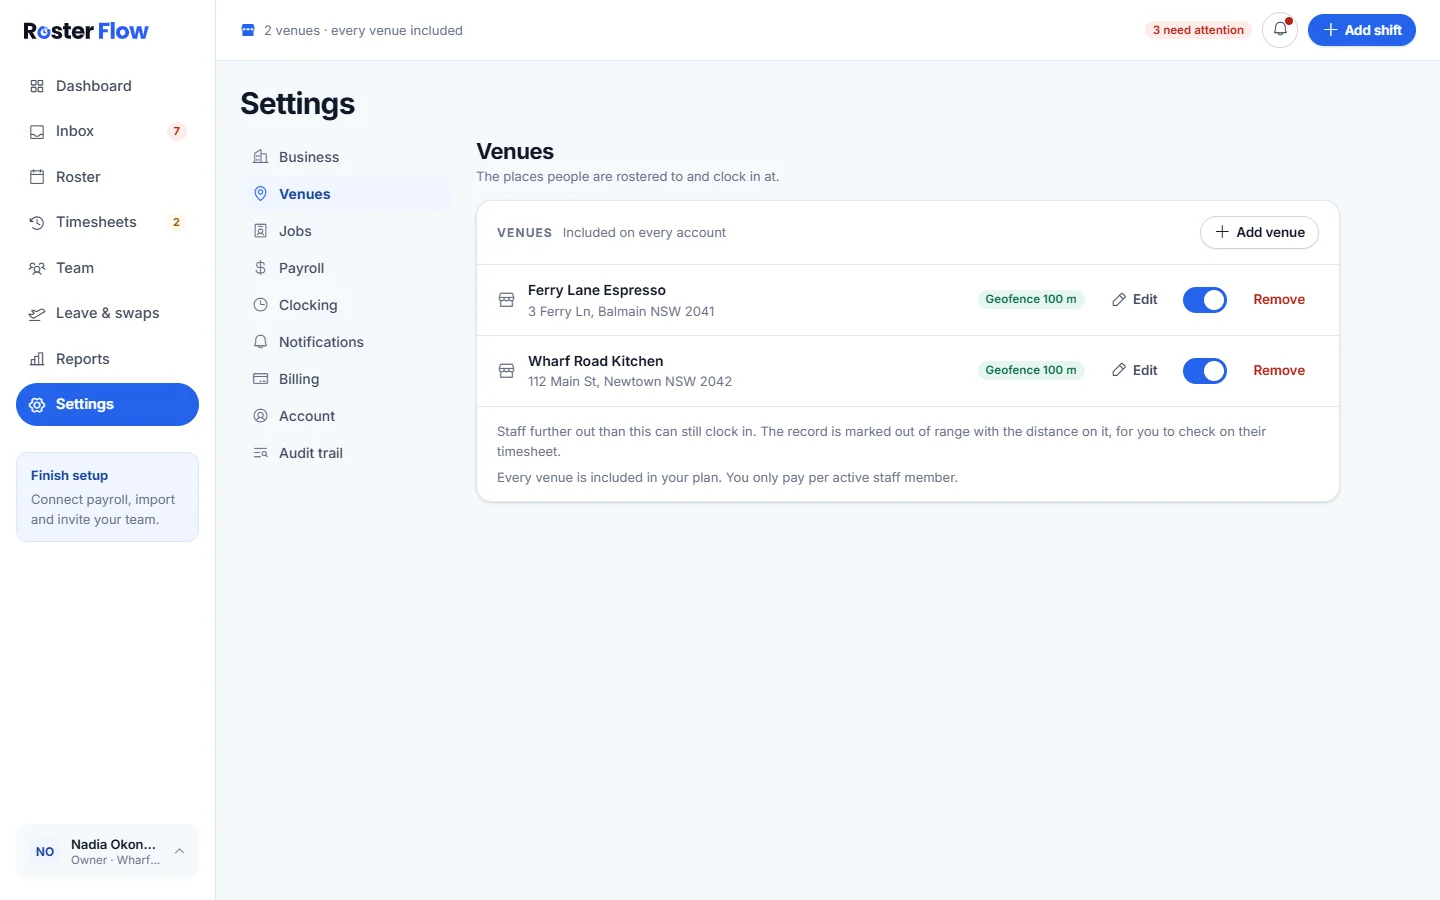Screen dimensions: 1440x900
Task: Remove Ferry Lane Espresso venue
Action: click(x=1279, y=299)
